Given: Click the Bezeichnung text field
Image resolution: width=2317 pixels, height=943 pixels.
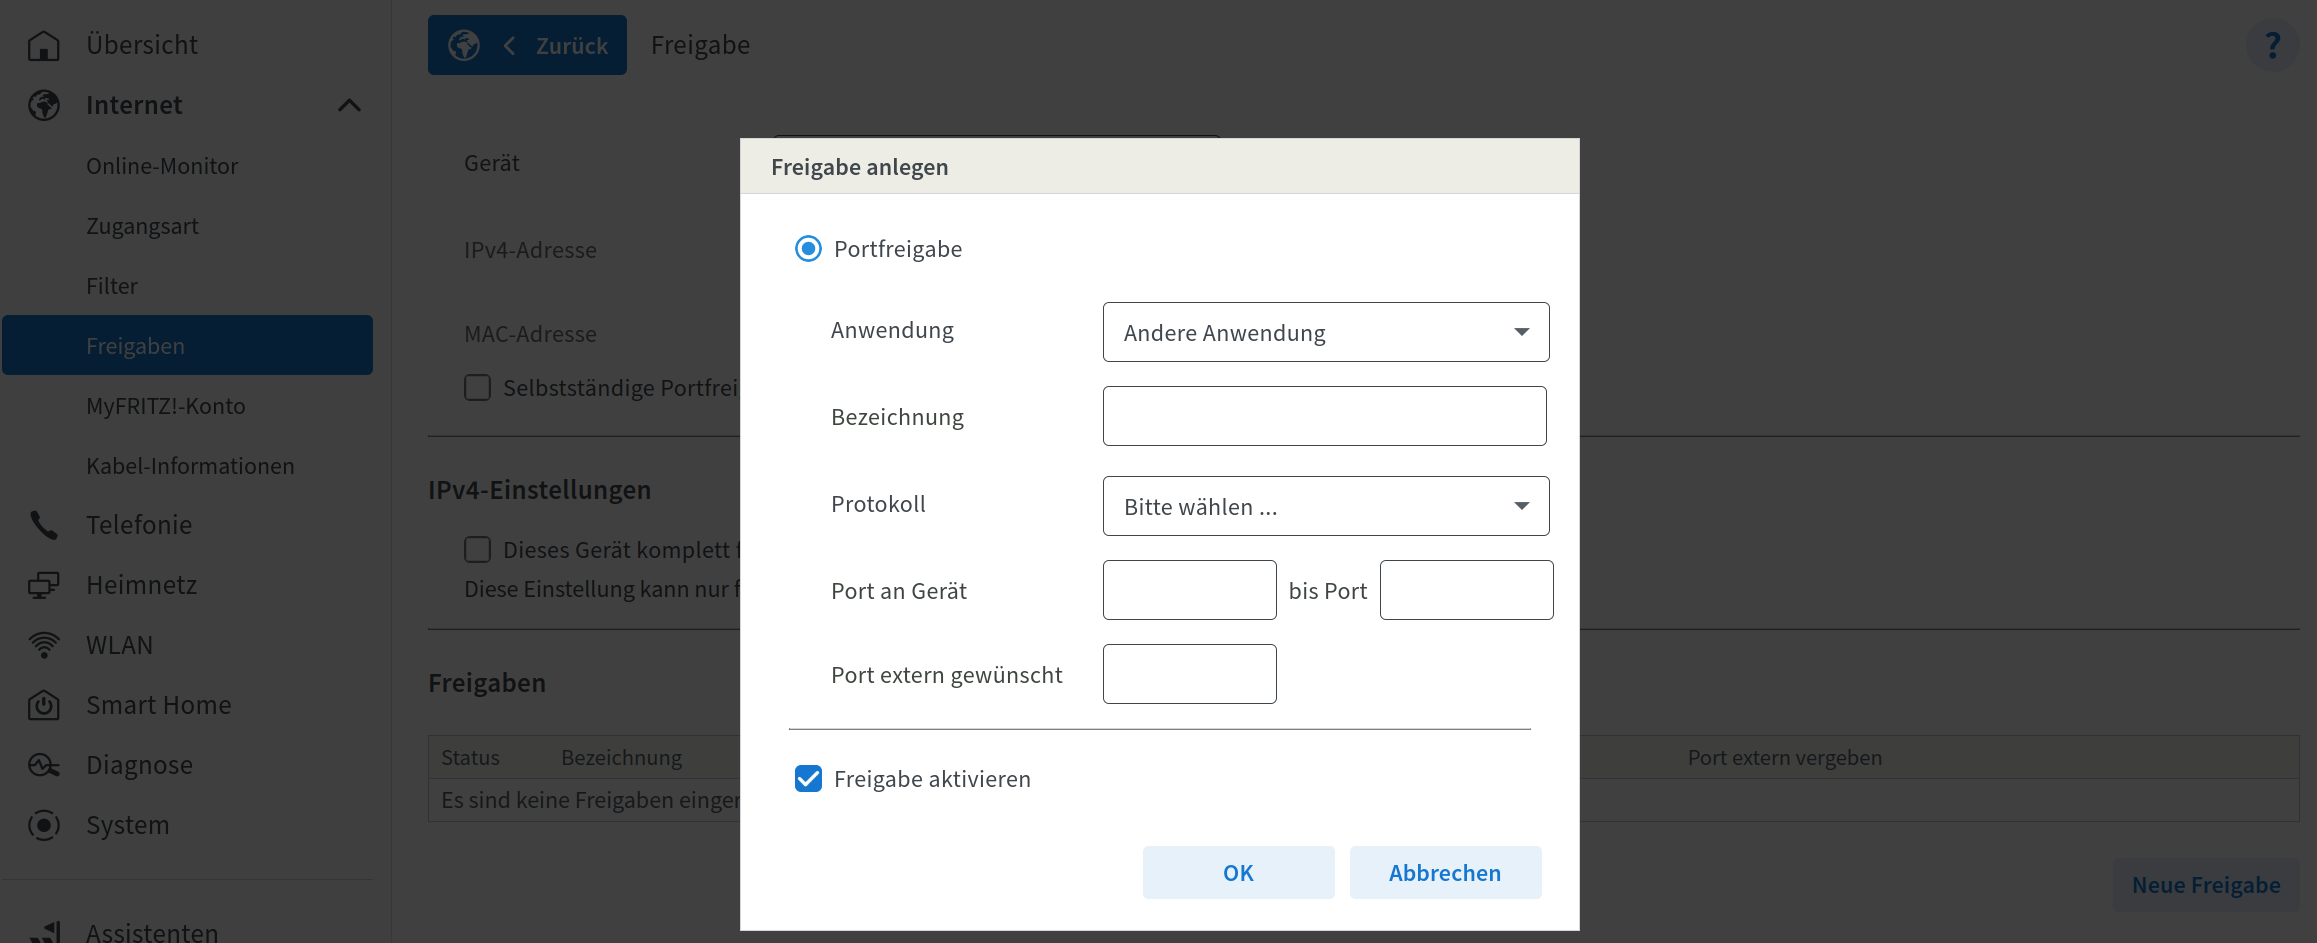Looking at the screenshot, I should click(1324, 416).
